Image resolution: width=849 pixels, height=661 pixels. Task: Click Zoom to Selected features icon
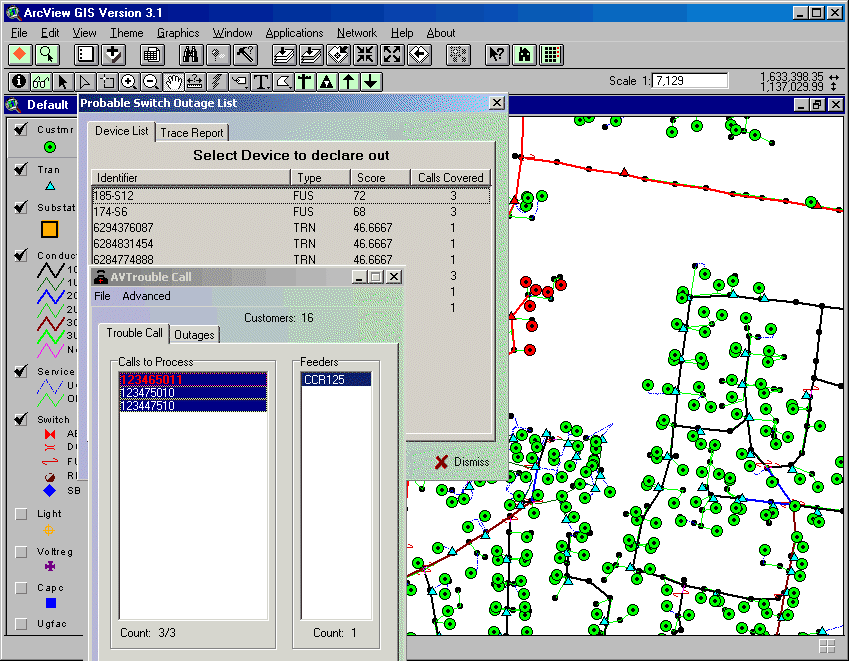tap(338, 55)
